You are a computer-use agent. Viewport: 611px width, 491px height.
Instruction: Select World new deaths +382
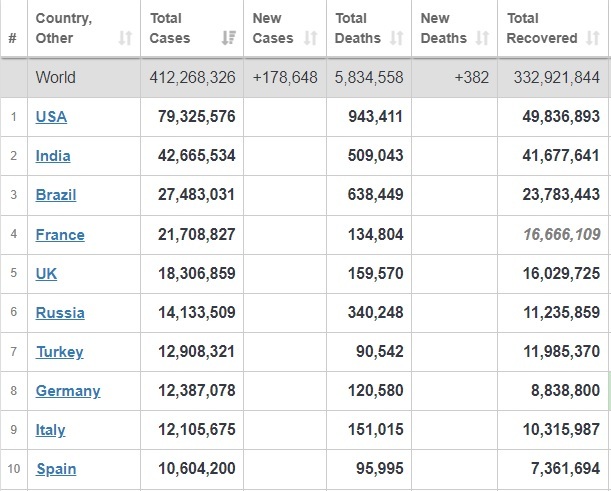click(x=471, y=77)
